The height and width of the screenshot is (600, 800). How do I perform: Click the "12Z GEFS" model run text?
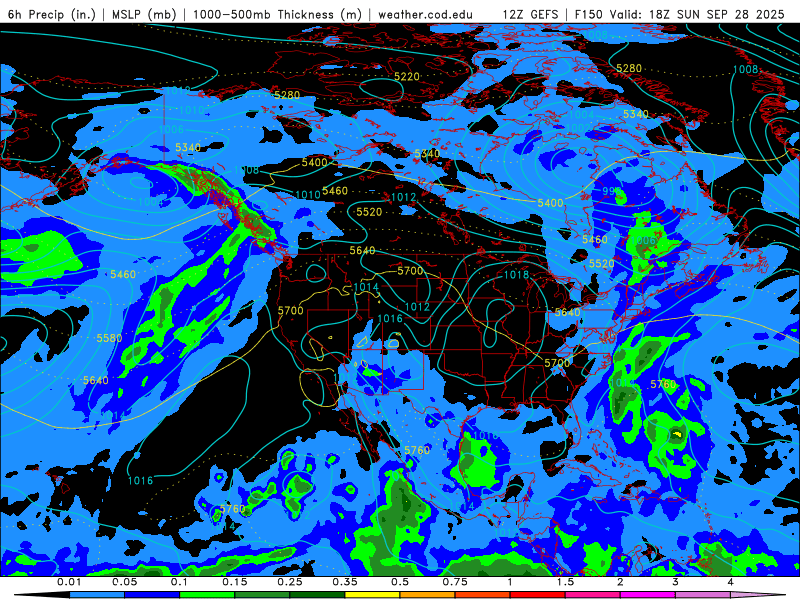(x=530, y=14)
